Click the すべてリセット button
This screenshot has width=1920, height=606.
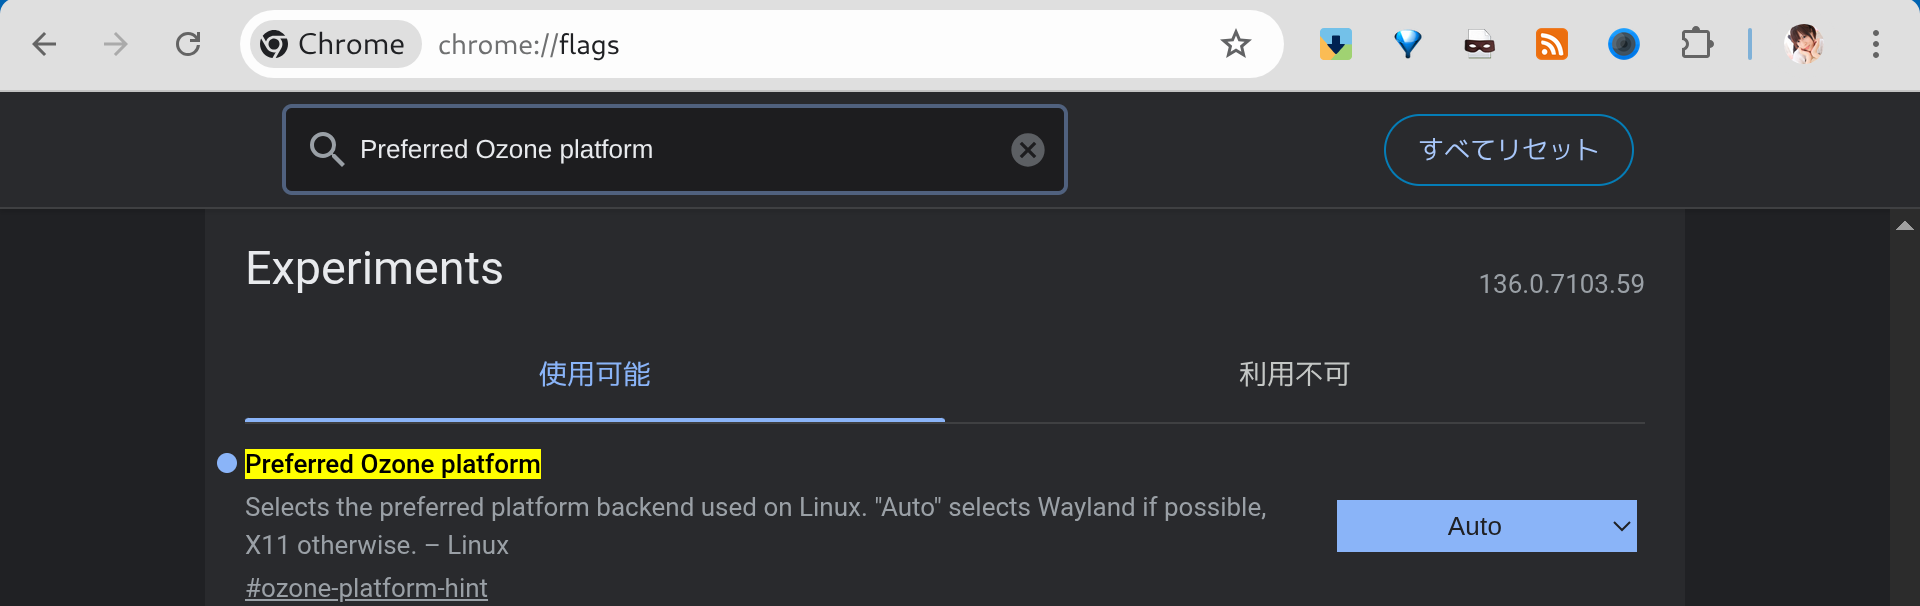click(x=1508, y=149)
